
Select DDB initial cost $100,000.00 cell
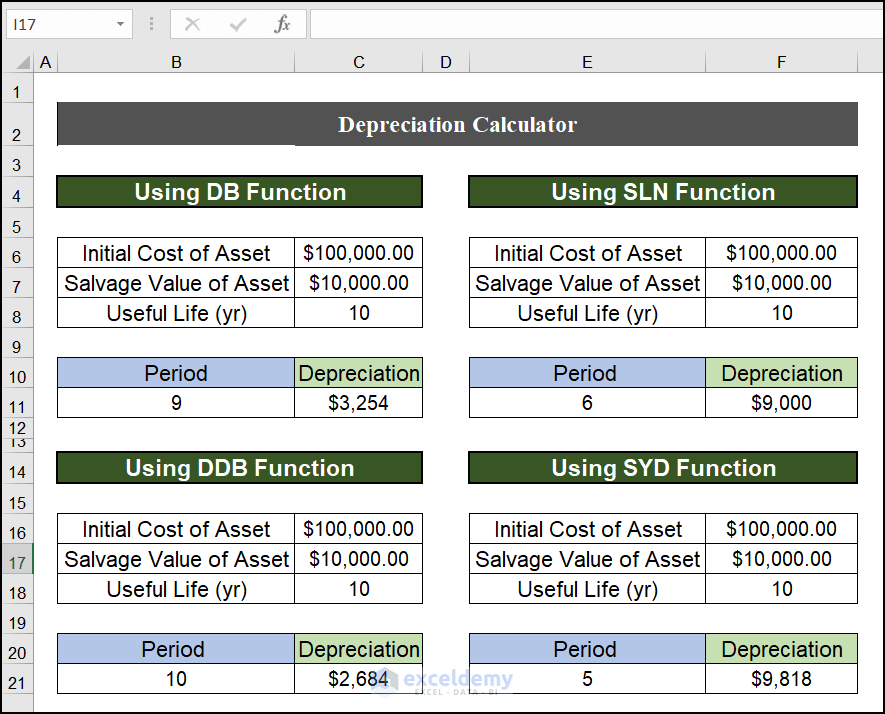[x=358, y=529]
